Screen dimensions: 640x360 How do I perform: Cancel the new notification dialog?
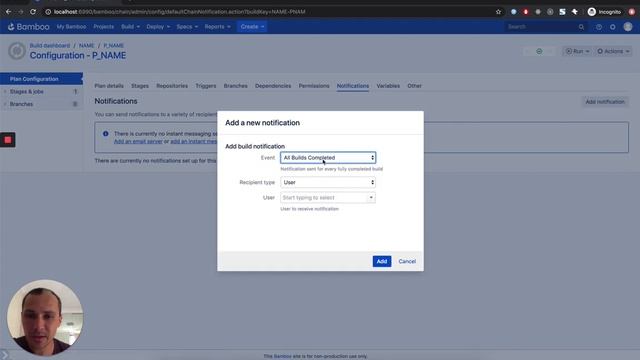pyautogui.click(x=407, y=261)
